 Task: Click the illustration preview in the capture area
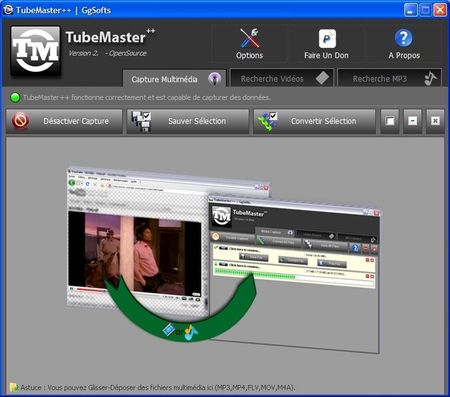tap(223, 260)
